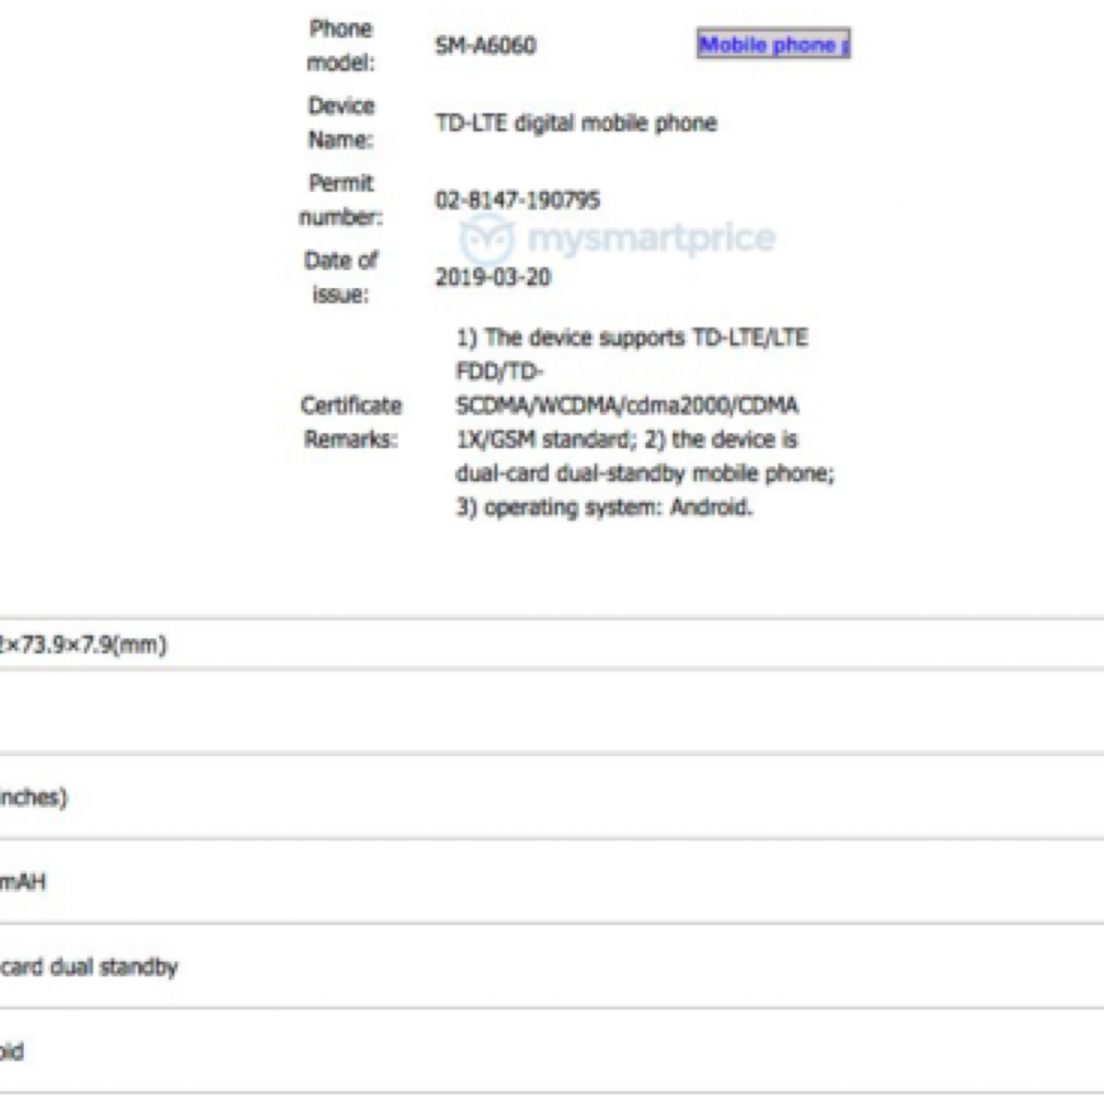Click the dimensions row ending in 73.9×7.9(mm)

84,645
